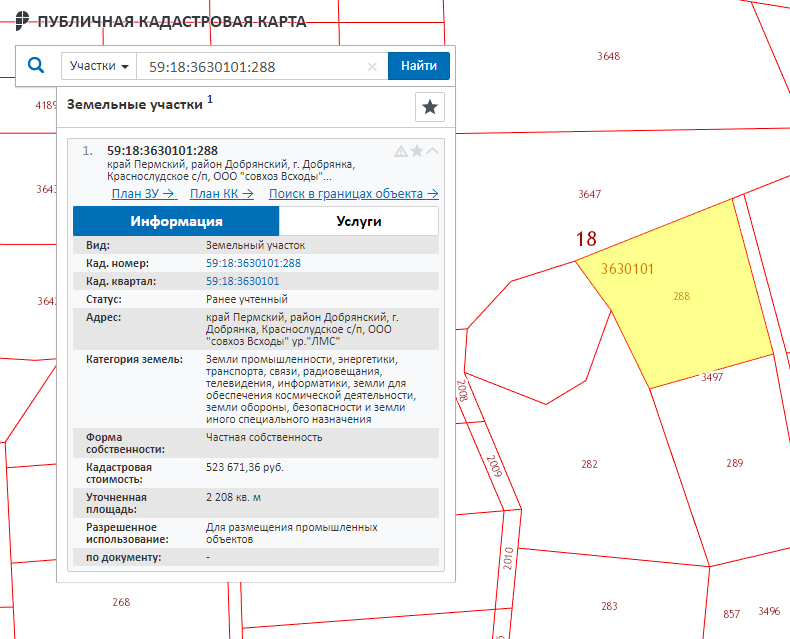Click the Земельный участок type value
The height and width of the screenshot is (639, 790).
[255, 245]
